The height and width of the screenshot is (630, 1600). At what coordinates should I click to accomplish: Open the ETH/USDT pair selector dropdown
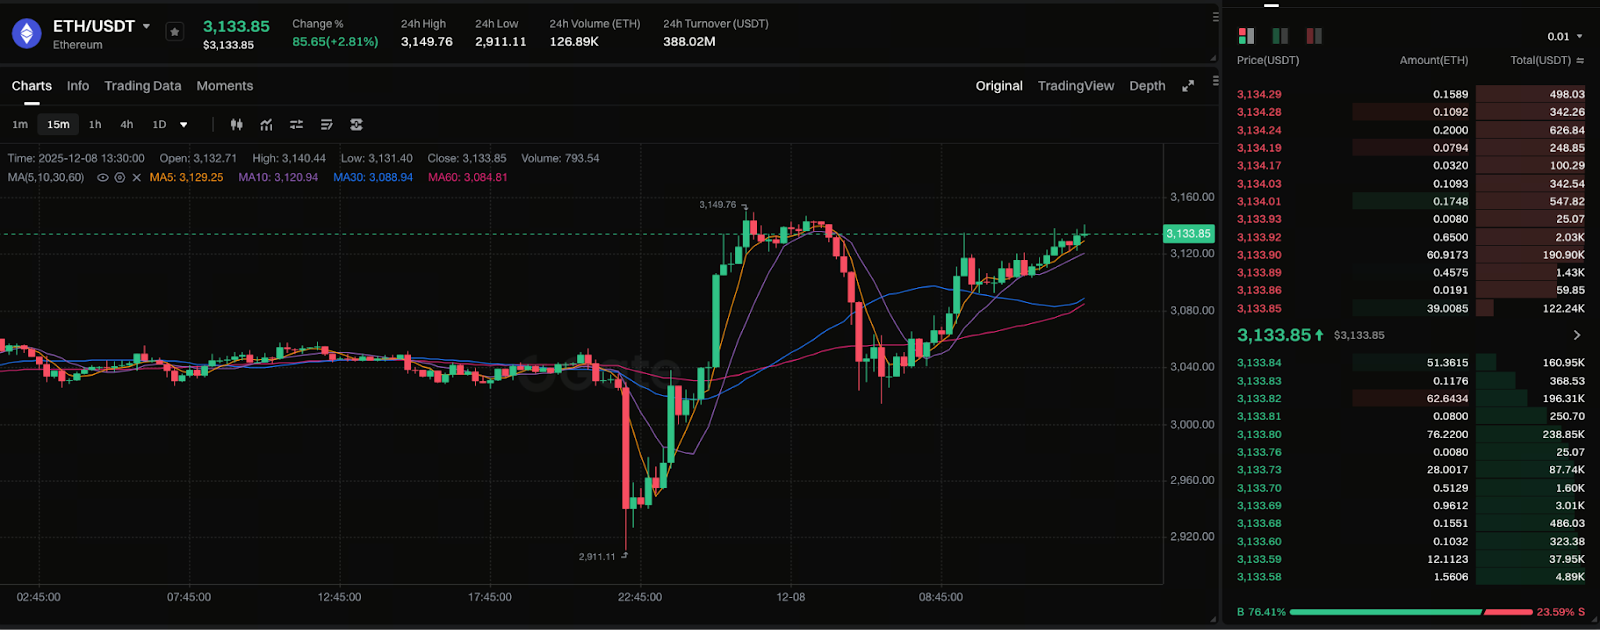[147, 26]
